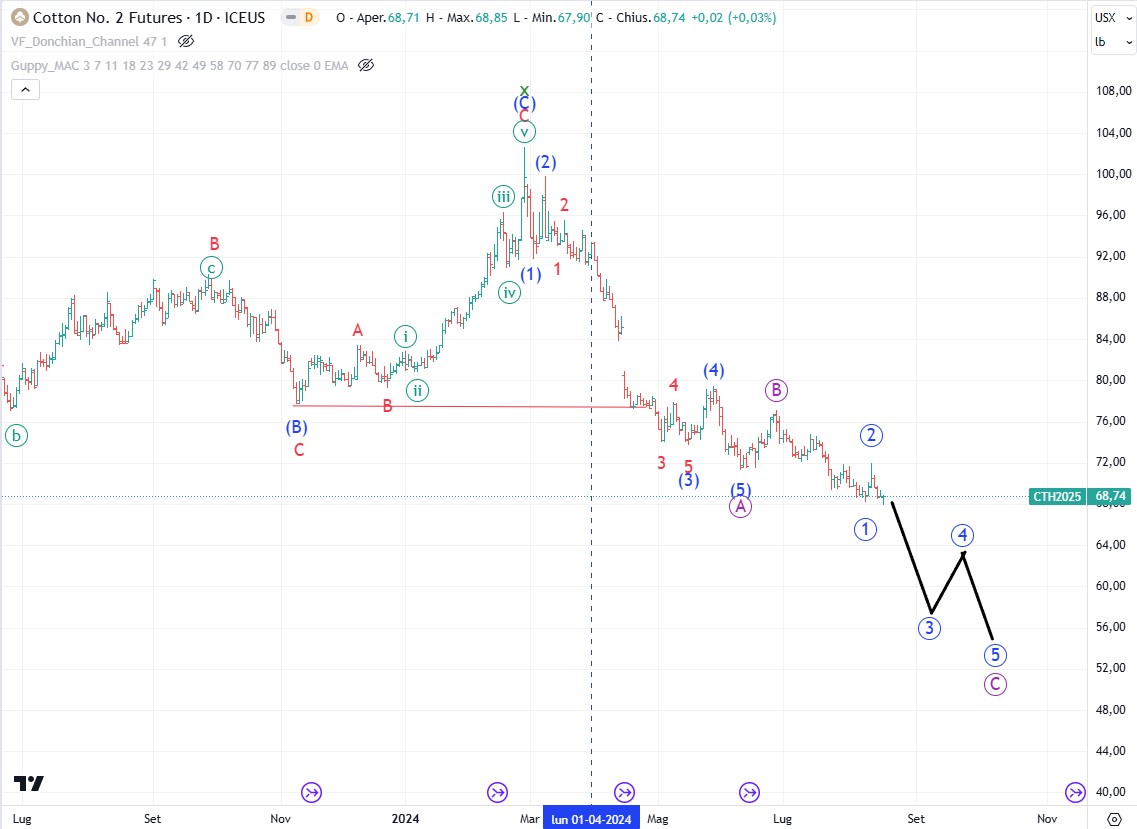
Task: Open the event marker between Mag and Lug
Action: point(749,792)
